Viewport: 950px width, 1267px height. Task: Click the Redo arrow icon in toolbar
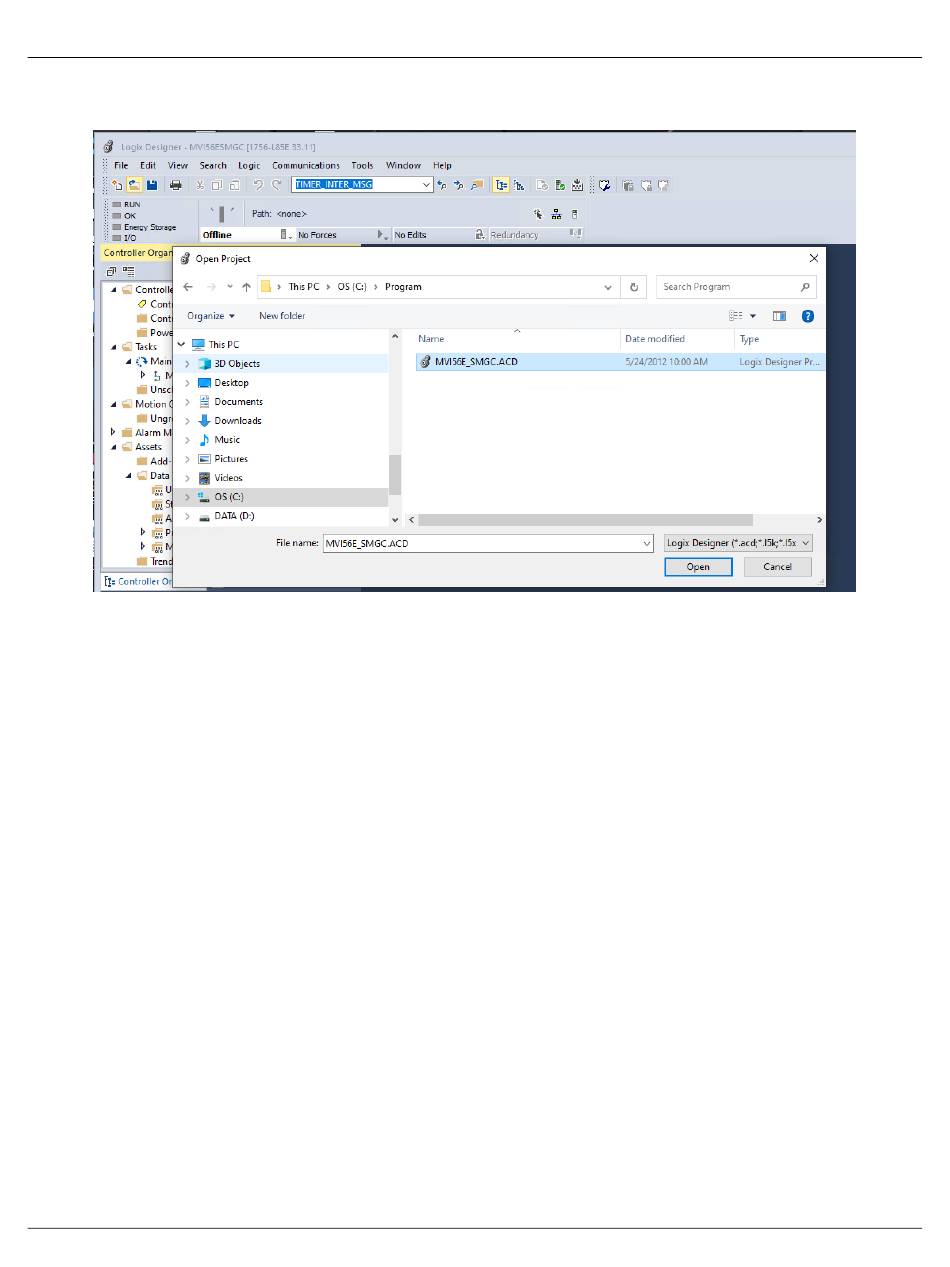pyautogui.click(x=277, y=185)
